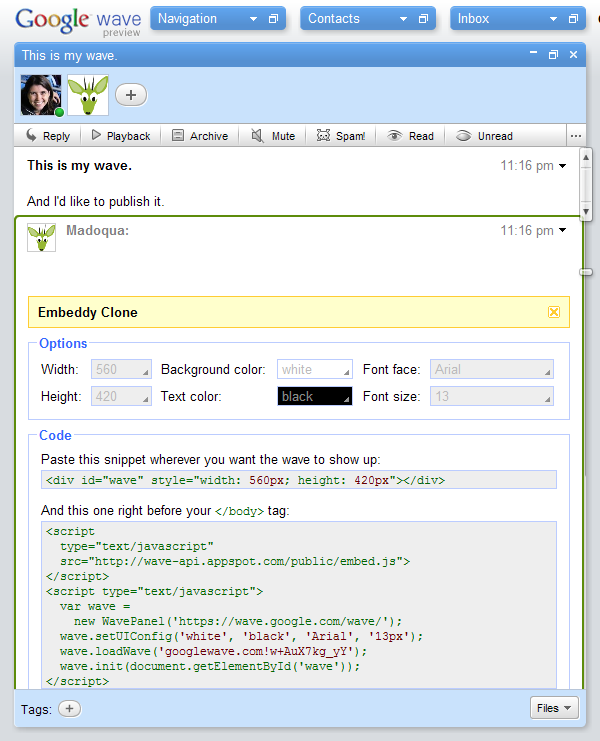Viewport: 600px width, 741px height.
Task: Open the Font face Arial dropdown
Action: coord(492,369)
